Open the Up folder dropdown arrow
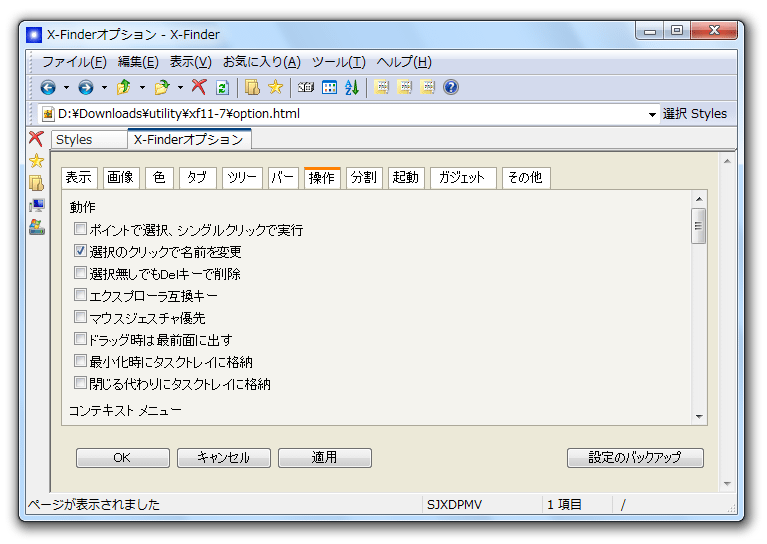 point(142,88)
